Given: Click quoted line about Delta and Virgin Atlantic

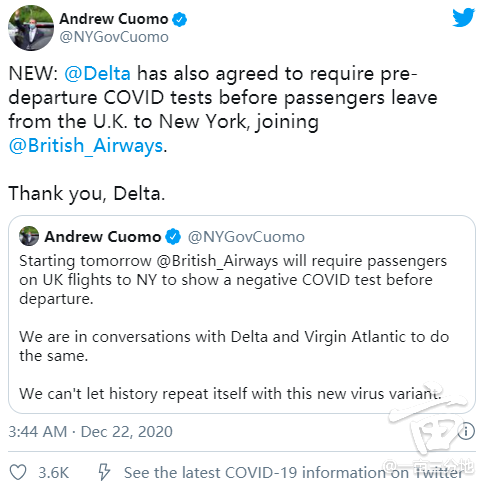Looking at the screenshot, I should point(234,346).
